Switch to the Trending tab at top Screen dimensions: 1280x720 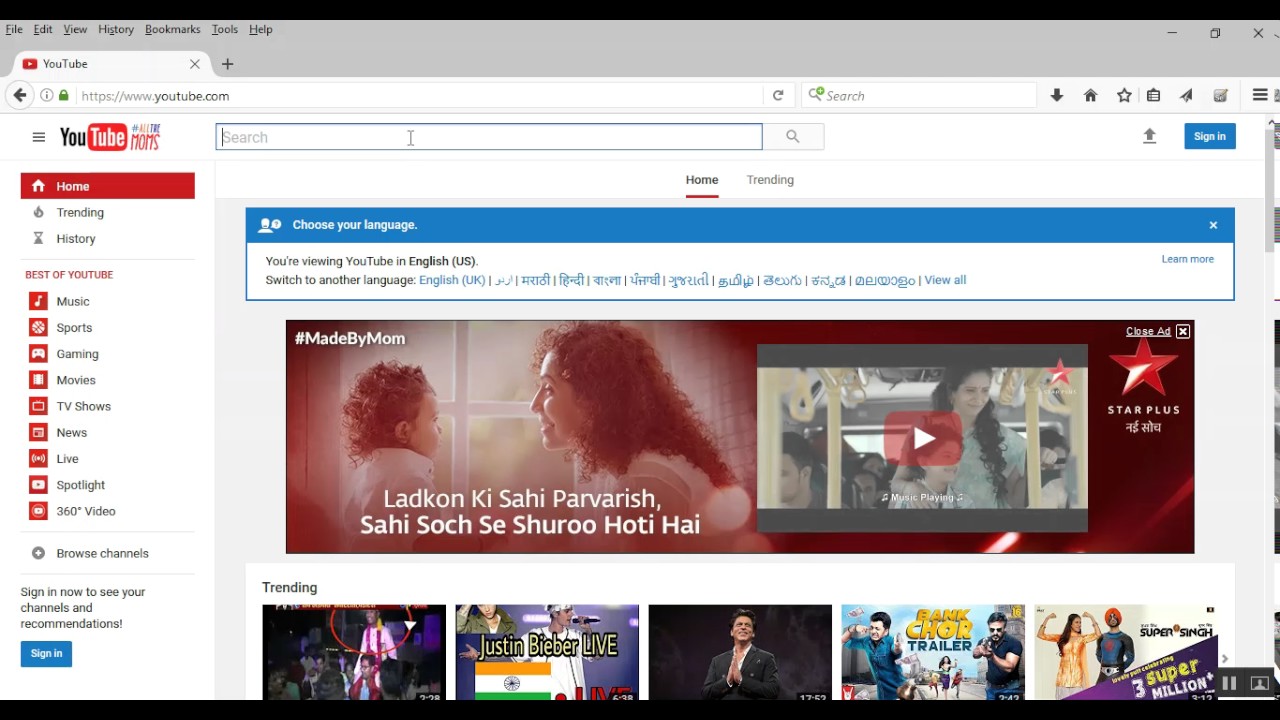click(770, 180)
